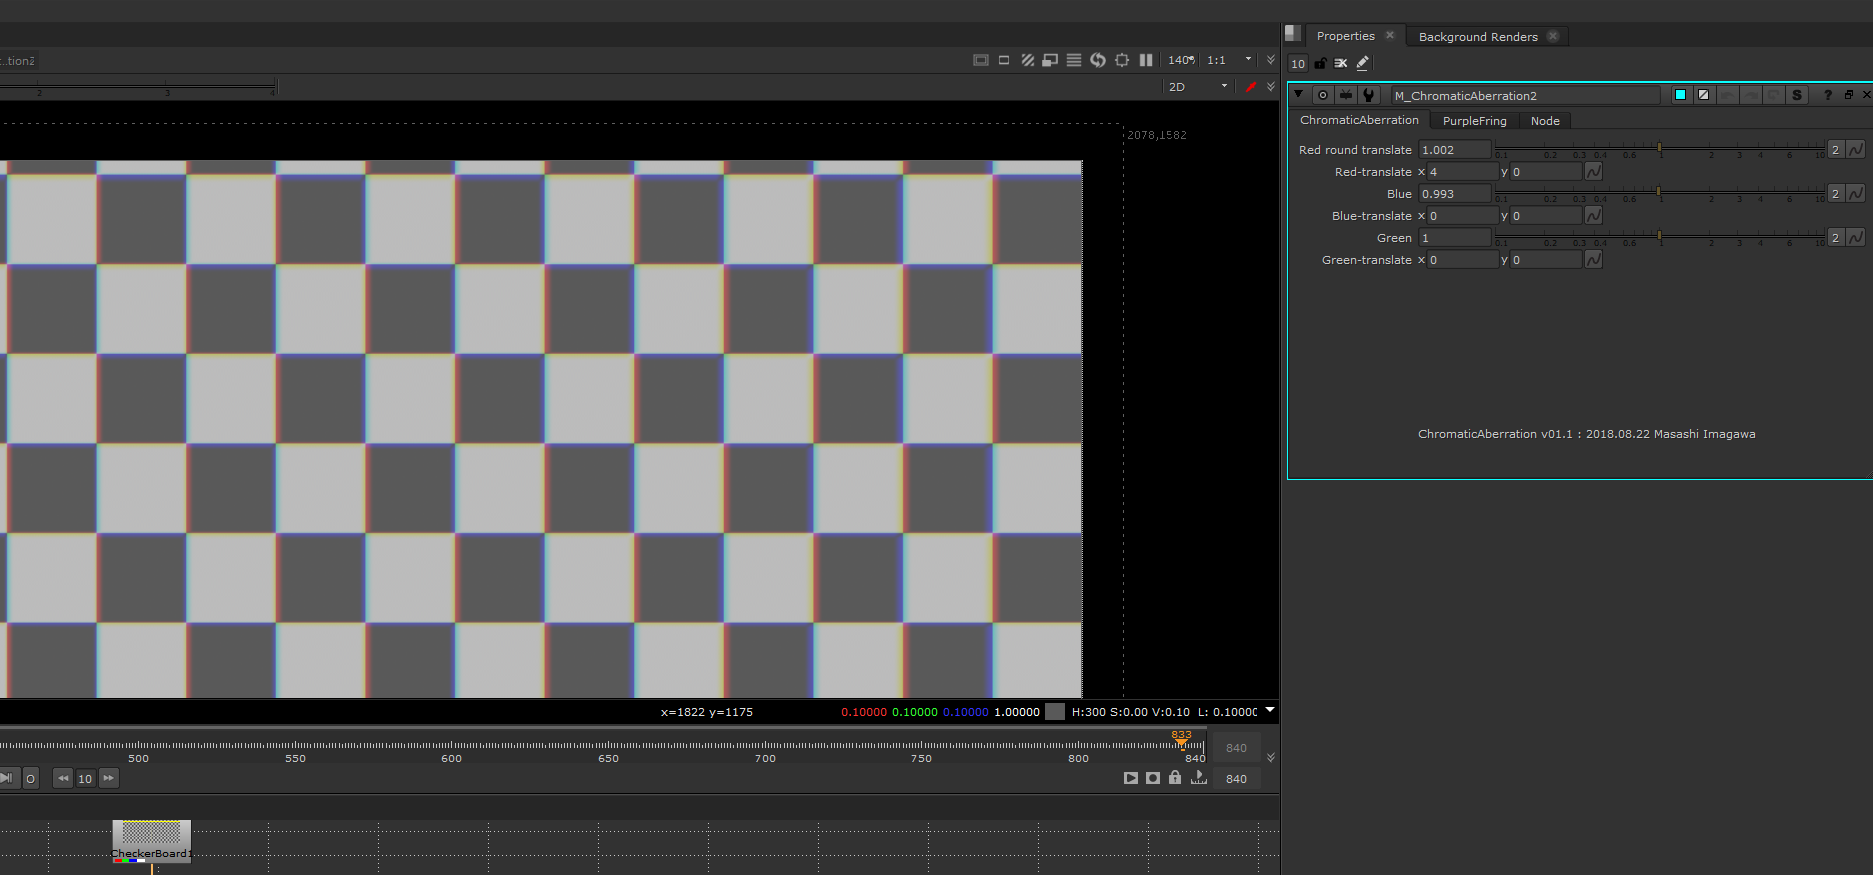
Task: Click the animation button for Red-translate
Action: coord(1594,172)
